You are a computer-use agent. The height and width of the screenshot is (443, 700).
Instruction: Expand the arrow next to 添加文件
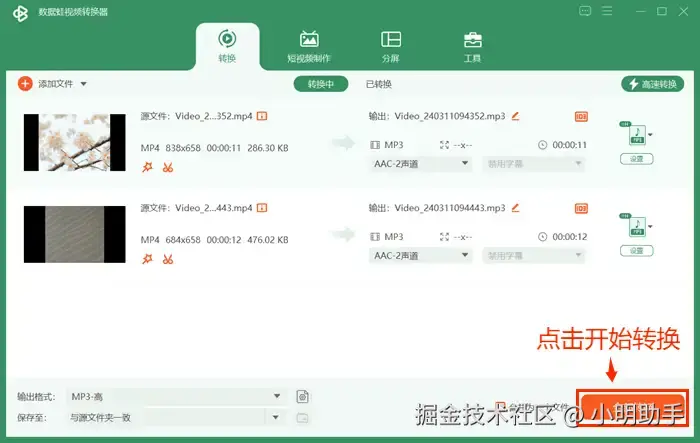83,84
